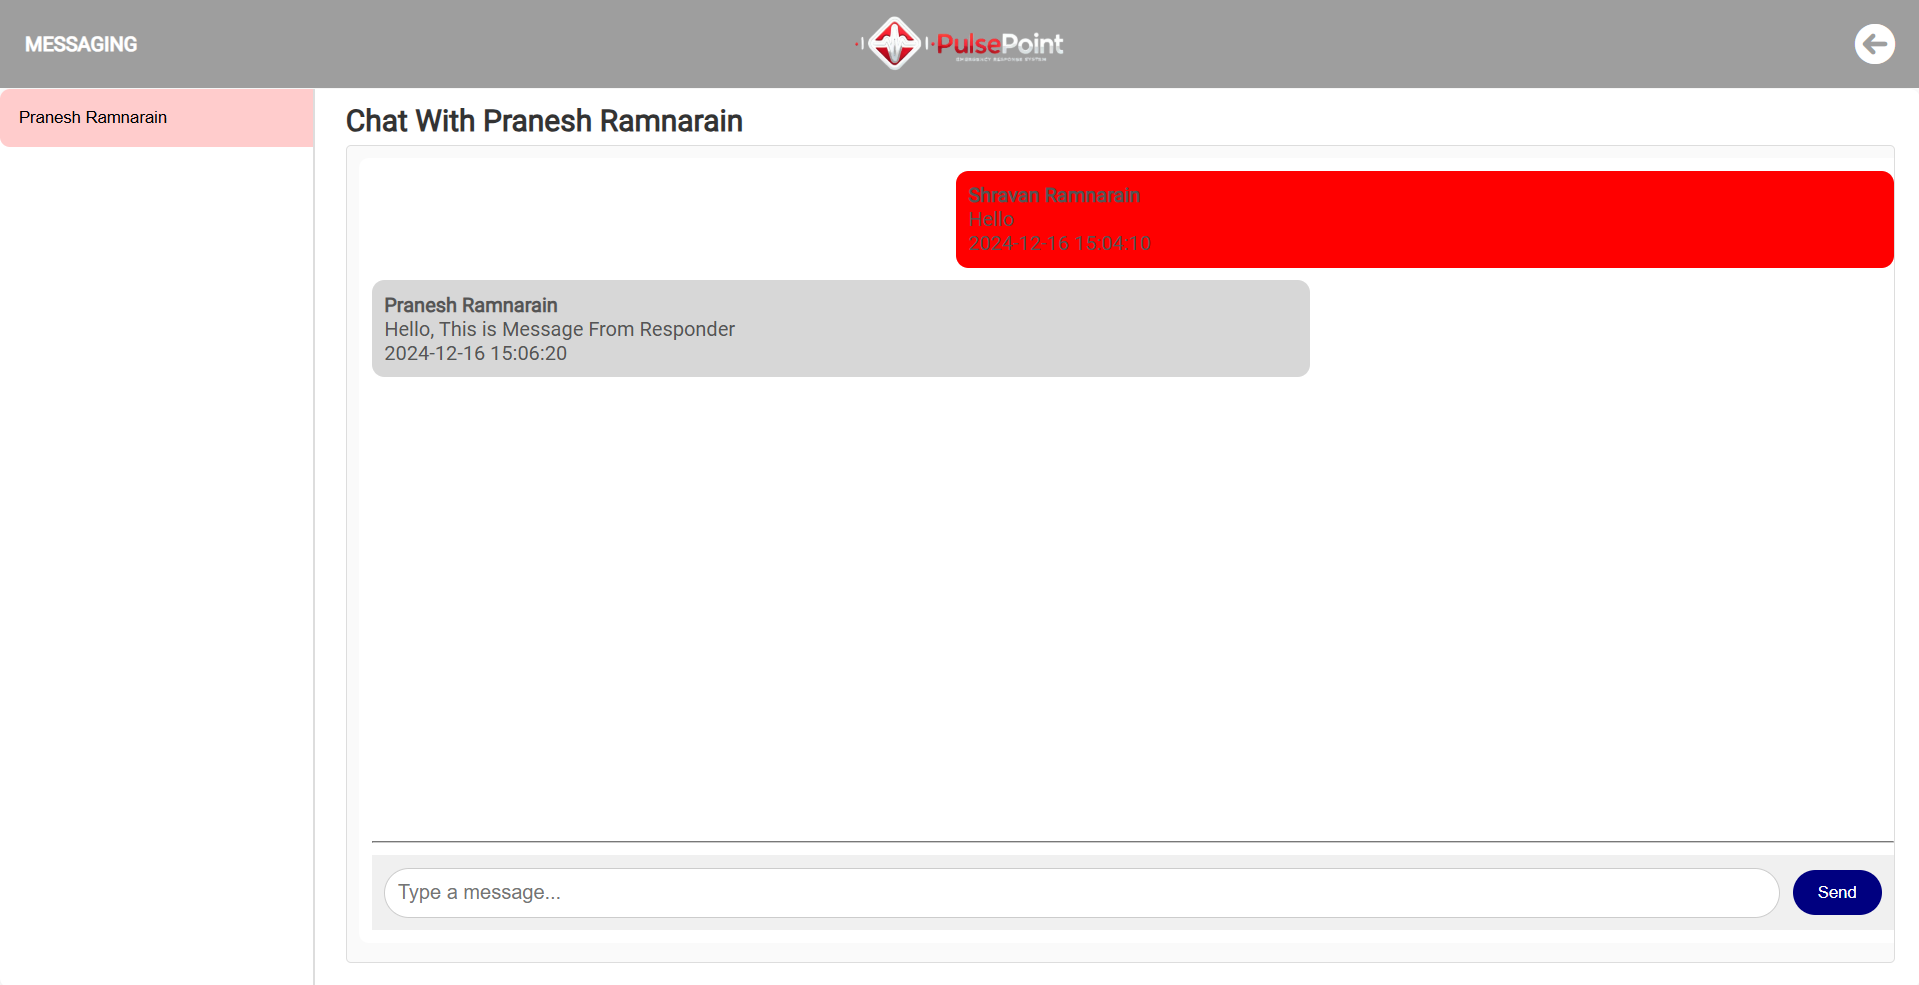The width and height of the screenshot is (1919, 985).
Task: Click the 2024-12-16 15:06:20 timestamp
Action: 475,353
